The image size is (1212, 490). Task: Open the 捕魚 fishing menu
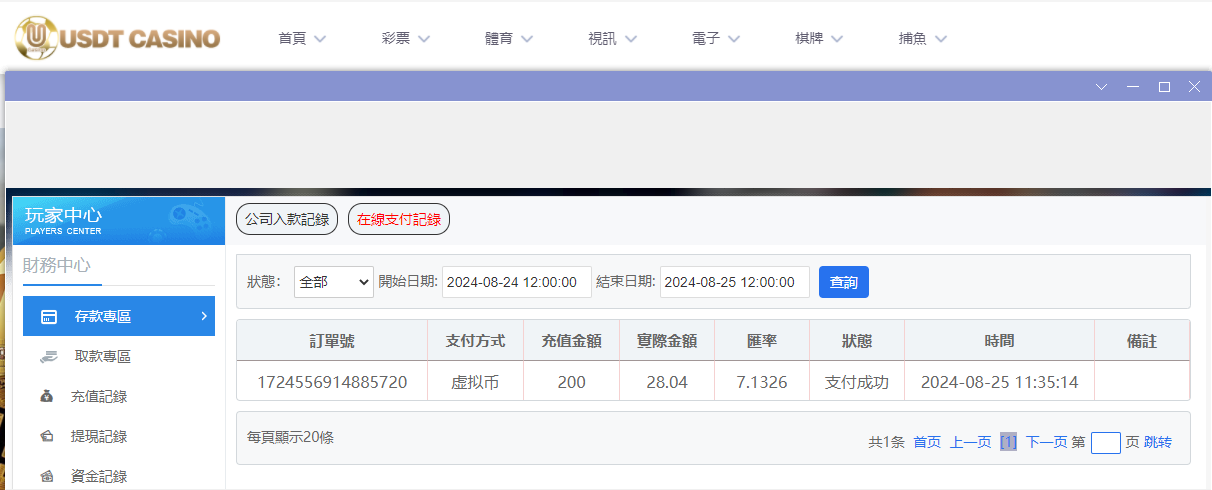922,39
